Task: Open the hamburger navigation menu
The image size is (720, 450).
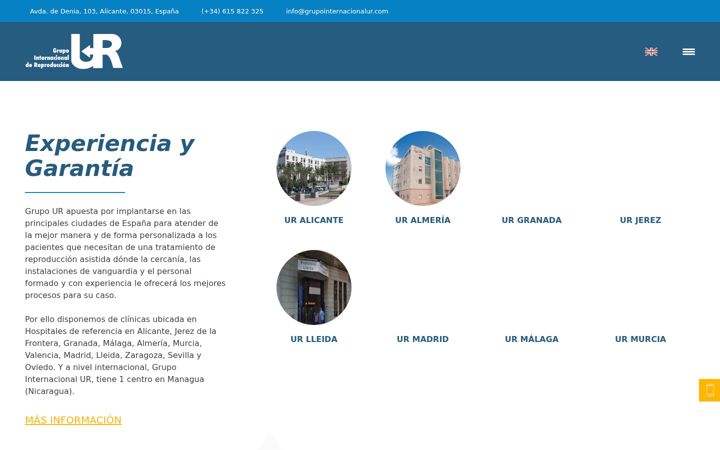Action: tap(688, 52)
